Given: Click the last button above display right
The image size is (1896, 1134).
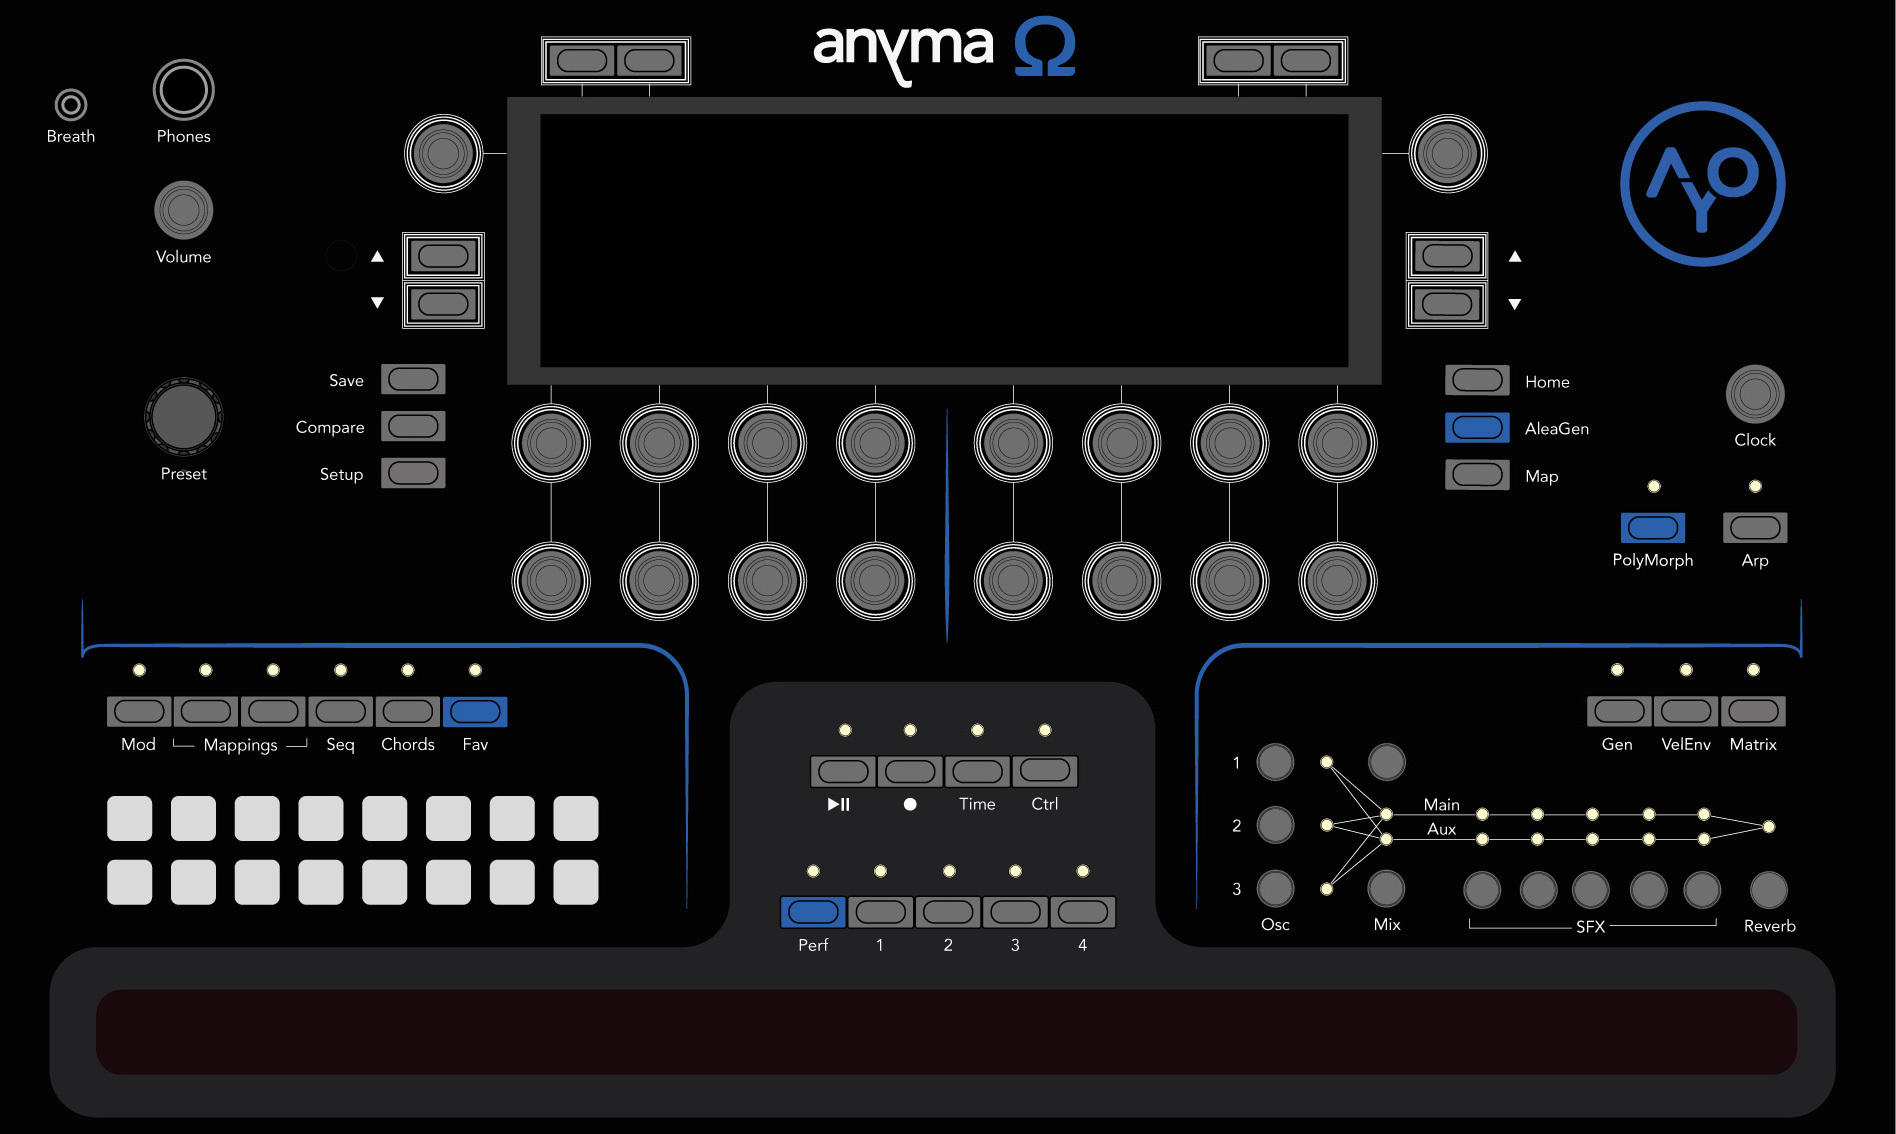Looking at the screenshot, I should pyautogui.click(x=1306, y=61).
